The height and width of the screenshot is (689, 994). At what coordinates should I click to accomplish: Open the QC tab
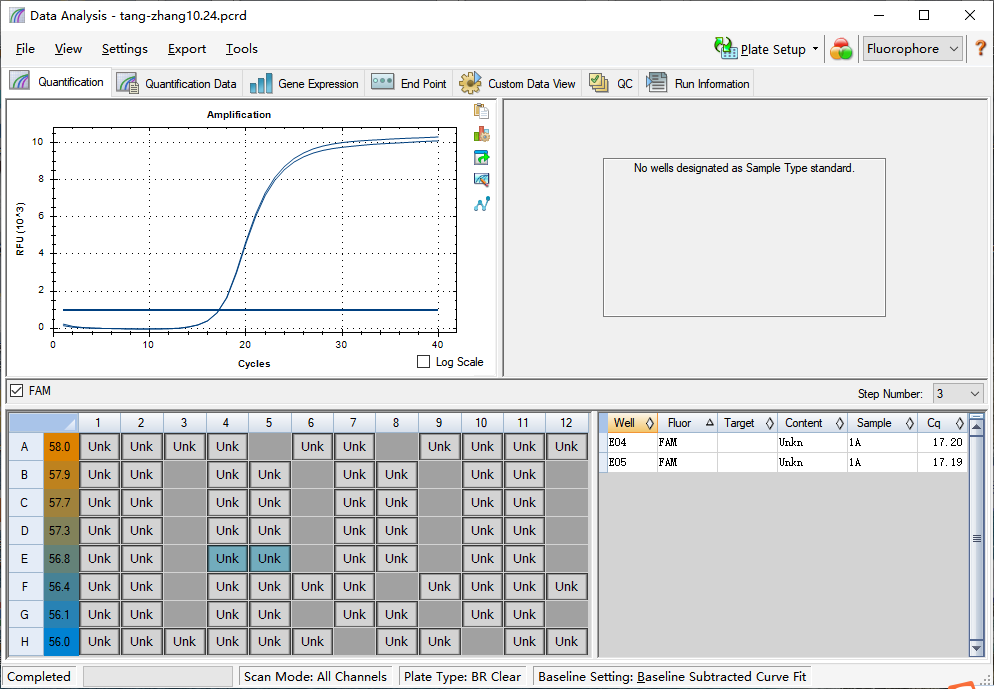point(610,83)
